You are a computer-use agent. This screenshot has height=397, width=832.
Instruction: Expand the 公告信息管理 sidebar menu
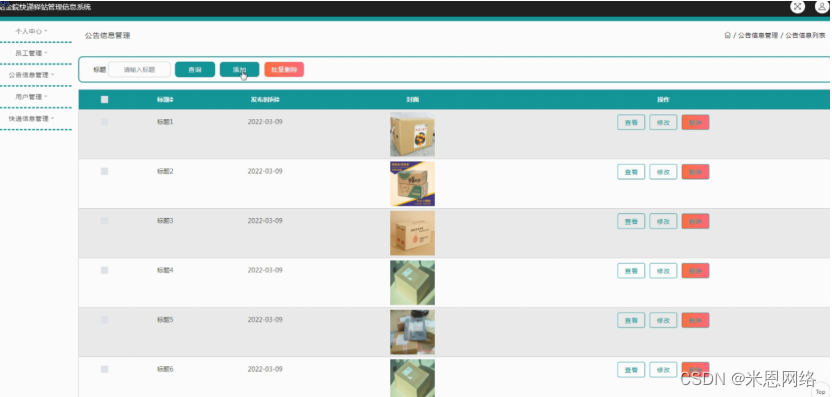pyautogui.click(x=31, y=75)
